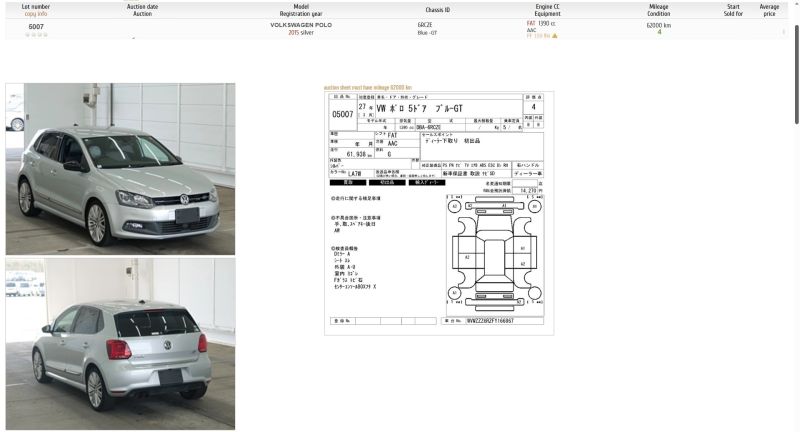Image resolution: width=800 pixels, height=432 pixels.
Task: Click the VOLKSWAGEN POLO model name
Action: click(301, 25)
